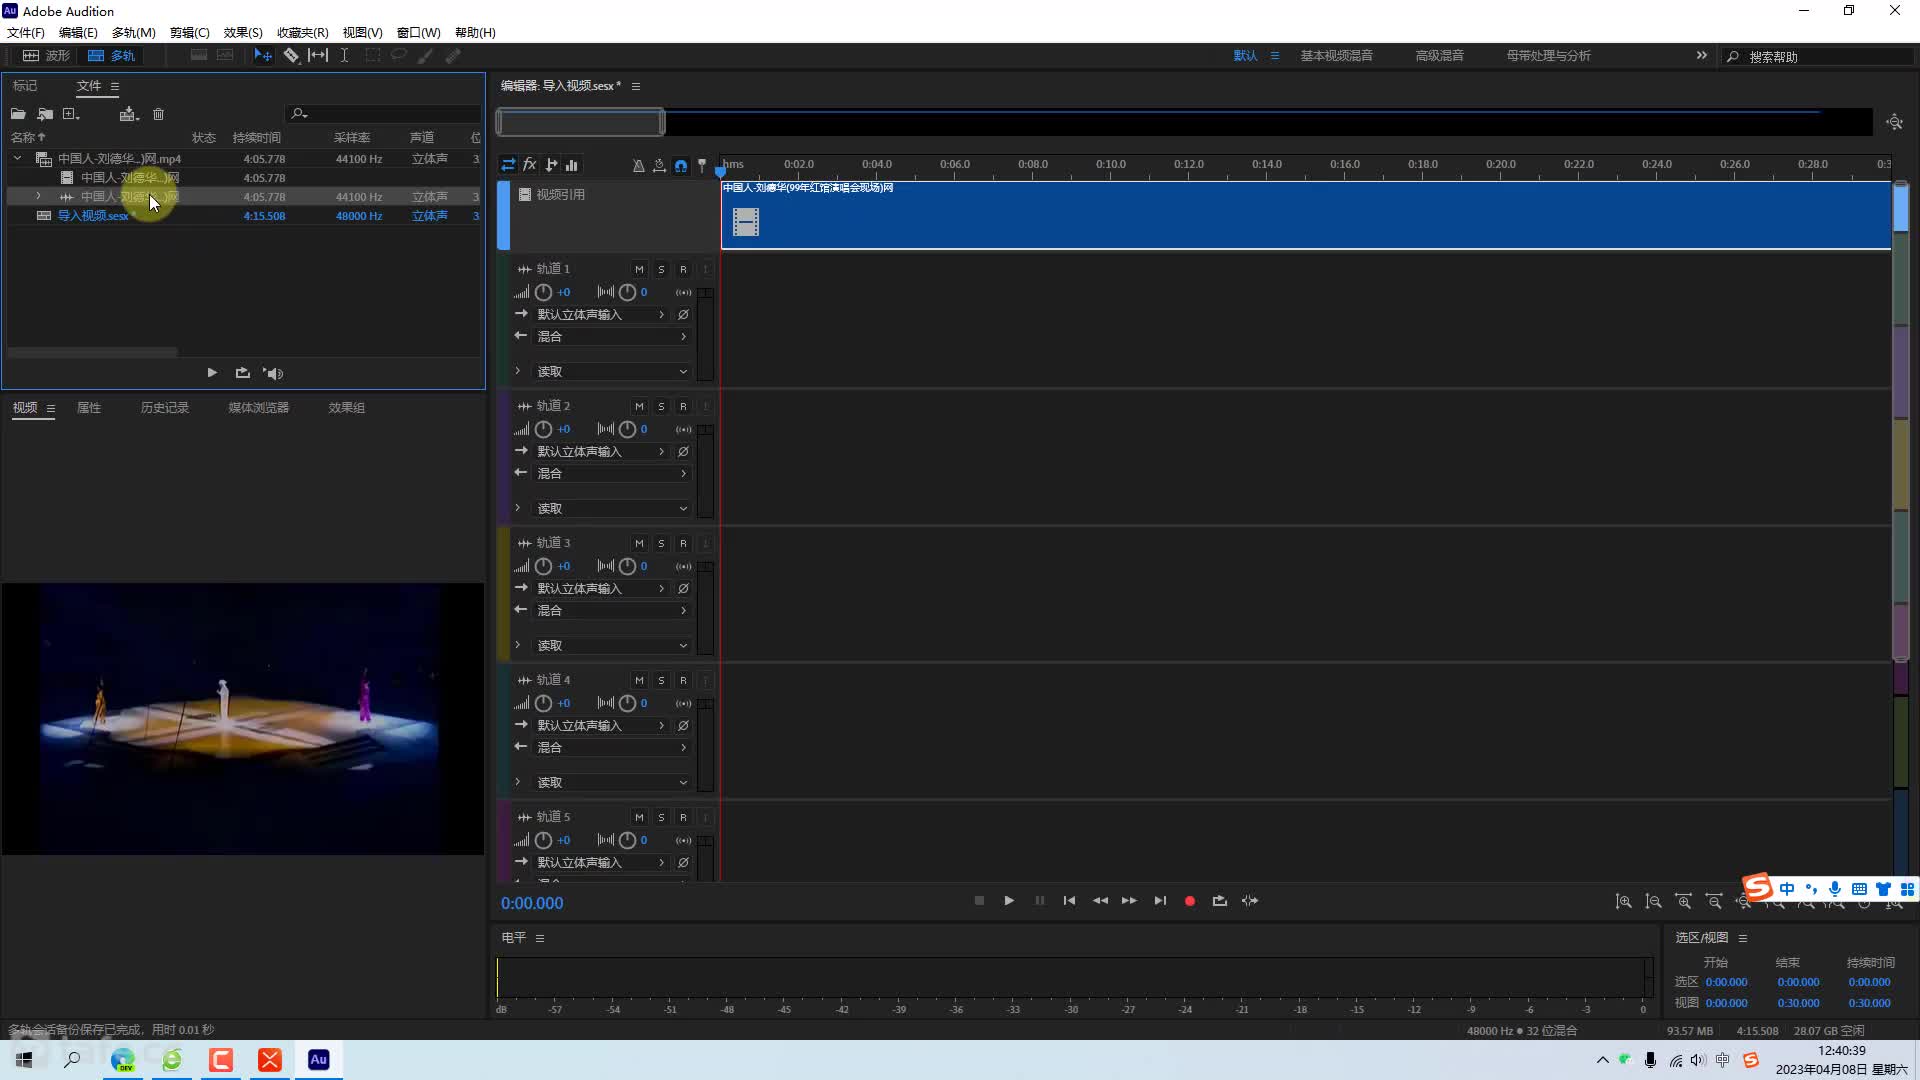Choose the 高级混音 workspace
The height and width of the screenshot is (1080, 1920).
1439,56
